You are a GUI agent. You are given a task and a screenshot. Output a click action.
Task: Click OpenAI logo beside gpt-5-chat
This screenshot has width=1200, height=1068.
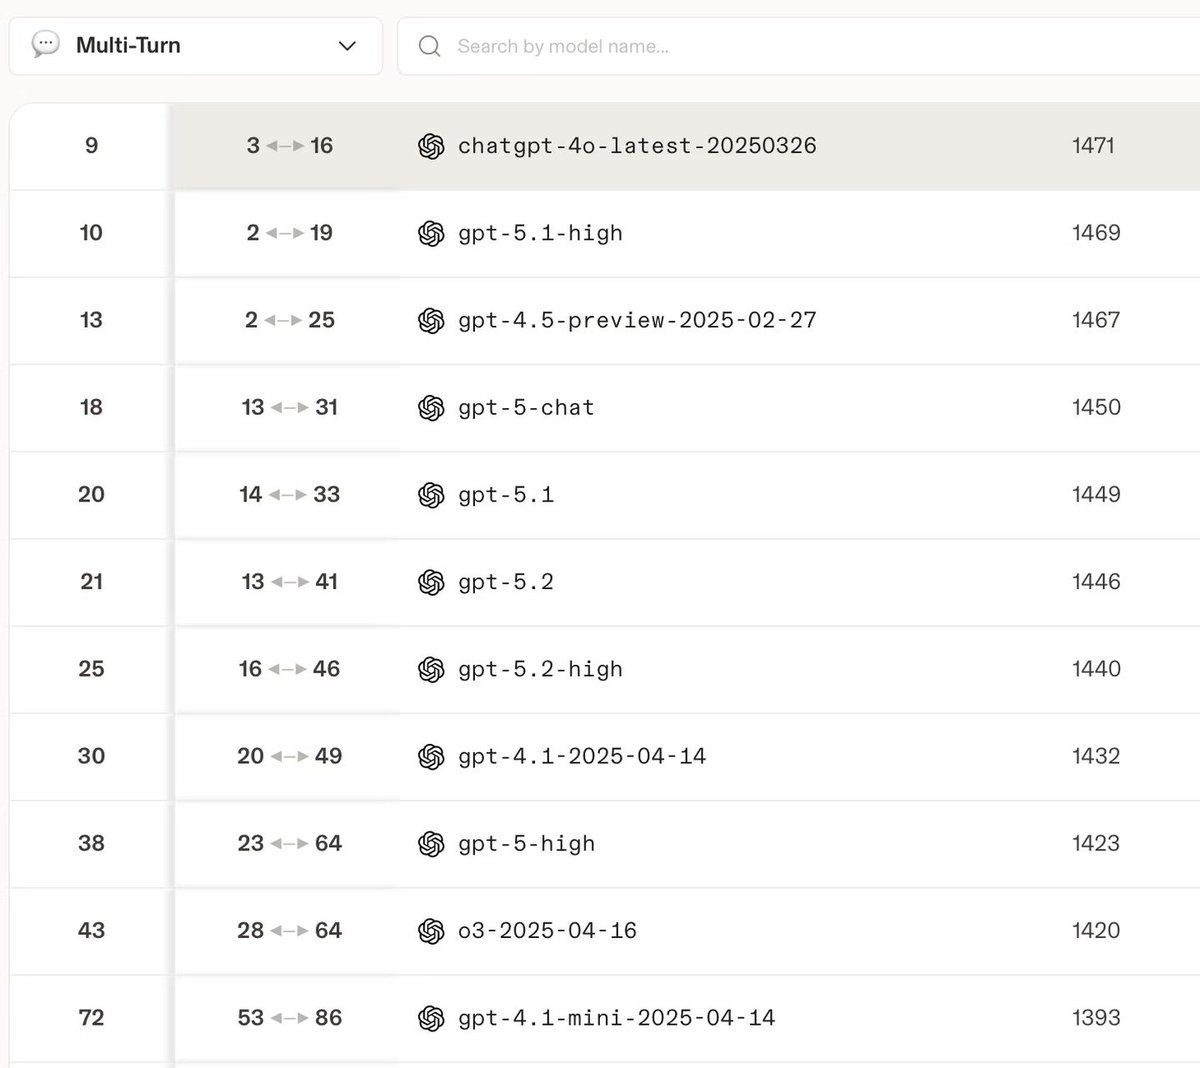tap(431, 407)
